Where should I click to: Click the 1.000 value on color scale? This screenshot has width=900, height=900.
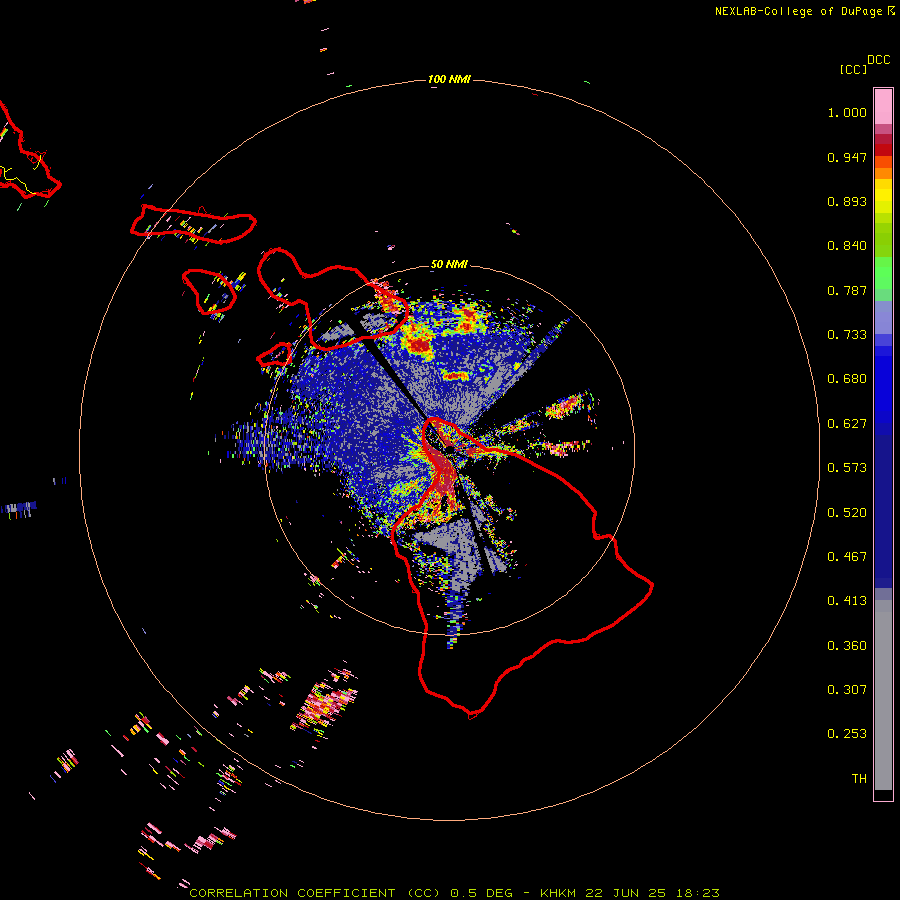coord(847,112)
